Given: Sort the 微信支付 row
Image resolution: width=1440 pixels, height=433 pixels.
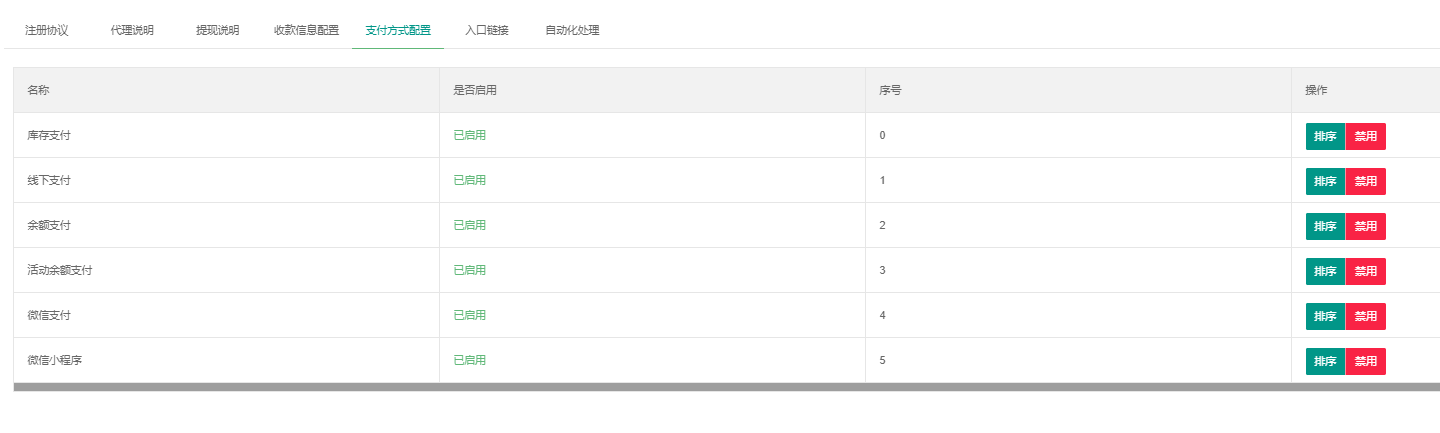Looking at the screenshot, I should pyautogui.click(x=1325, y=316).
